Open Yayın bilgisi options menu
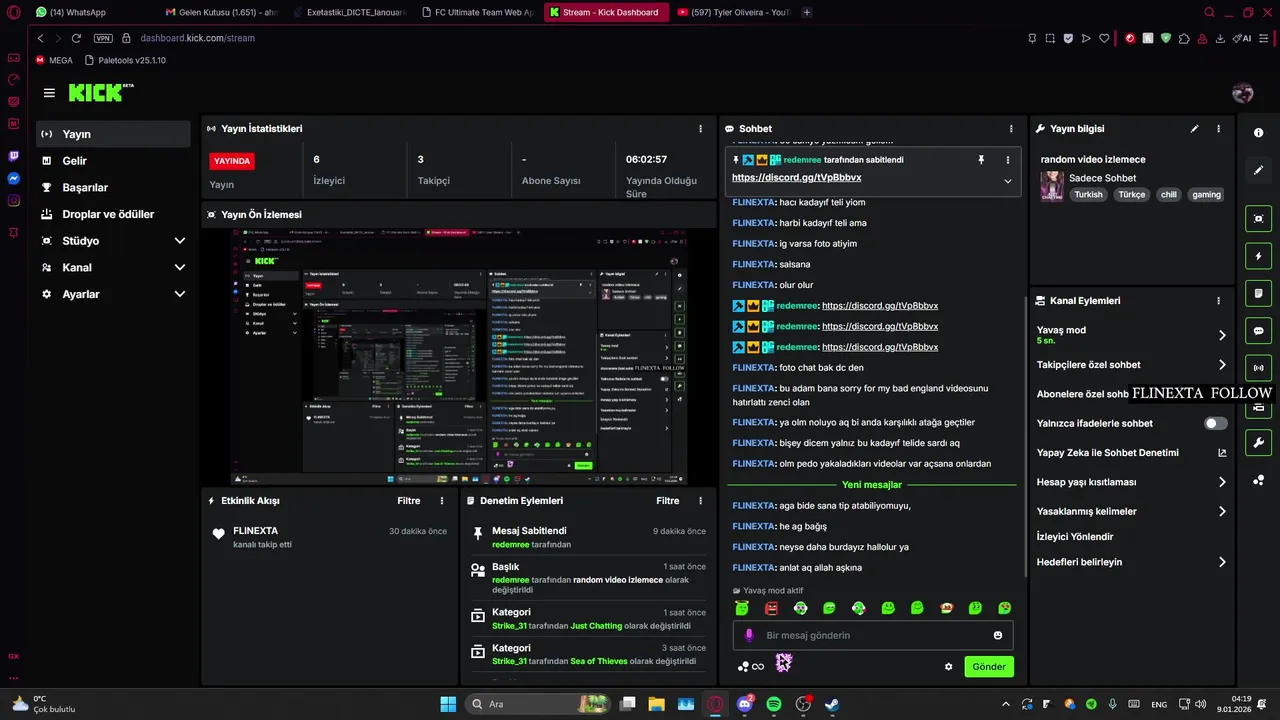This screenshot has height=720, width=1280. [x=1218, y=129]
